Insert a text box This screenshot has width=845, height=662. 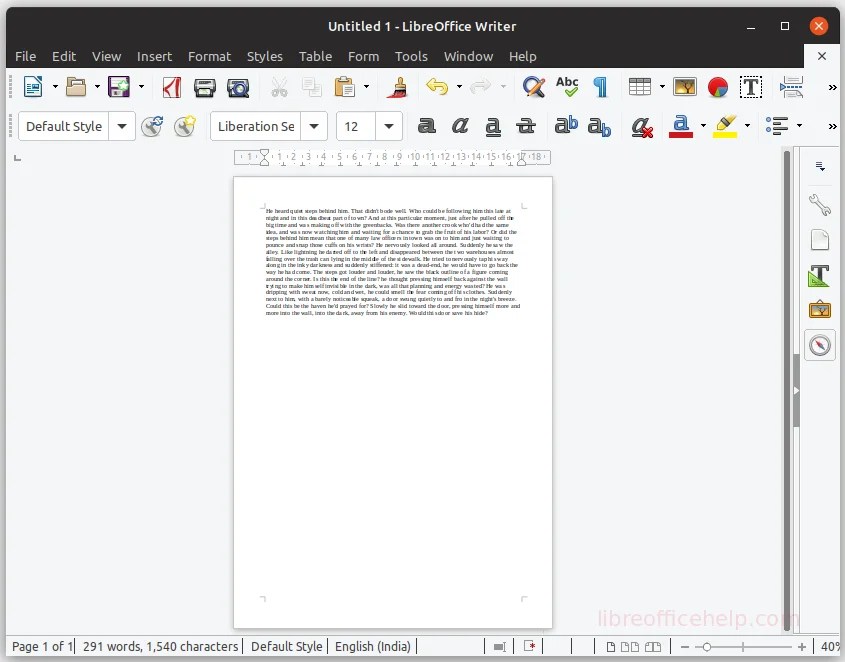tap(751, 87)
